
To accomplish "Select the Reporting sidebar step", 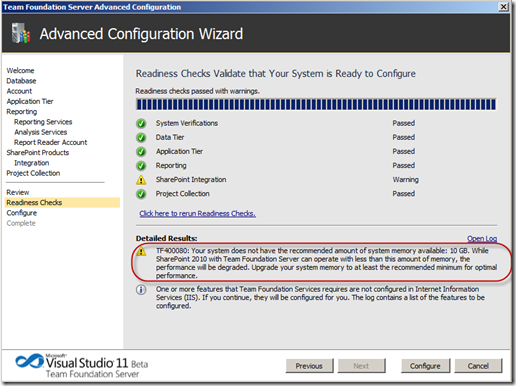I will 22,112.
